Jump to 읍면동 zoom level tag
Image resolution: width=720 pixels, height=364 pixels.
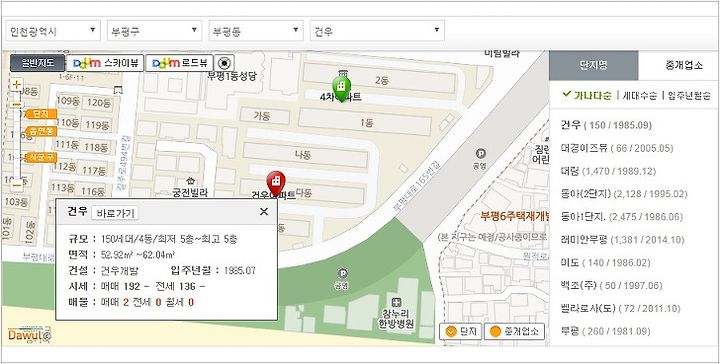41,131
